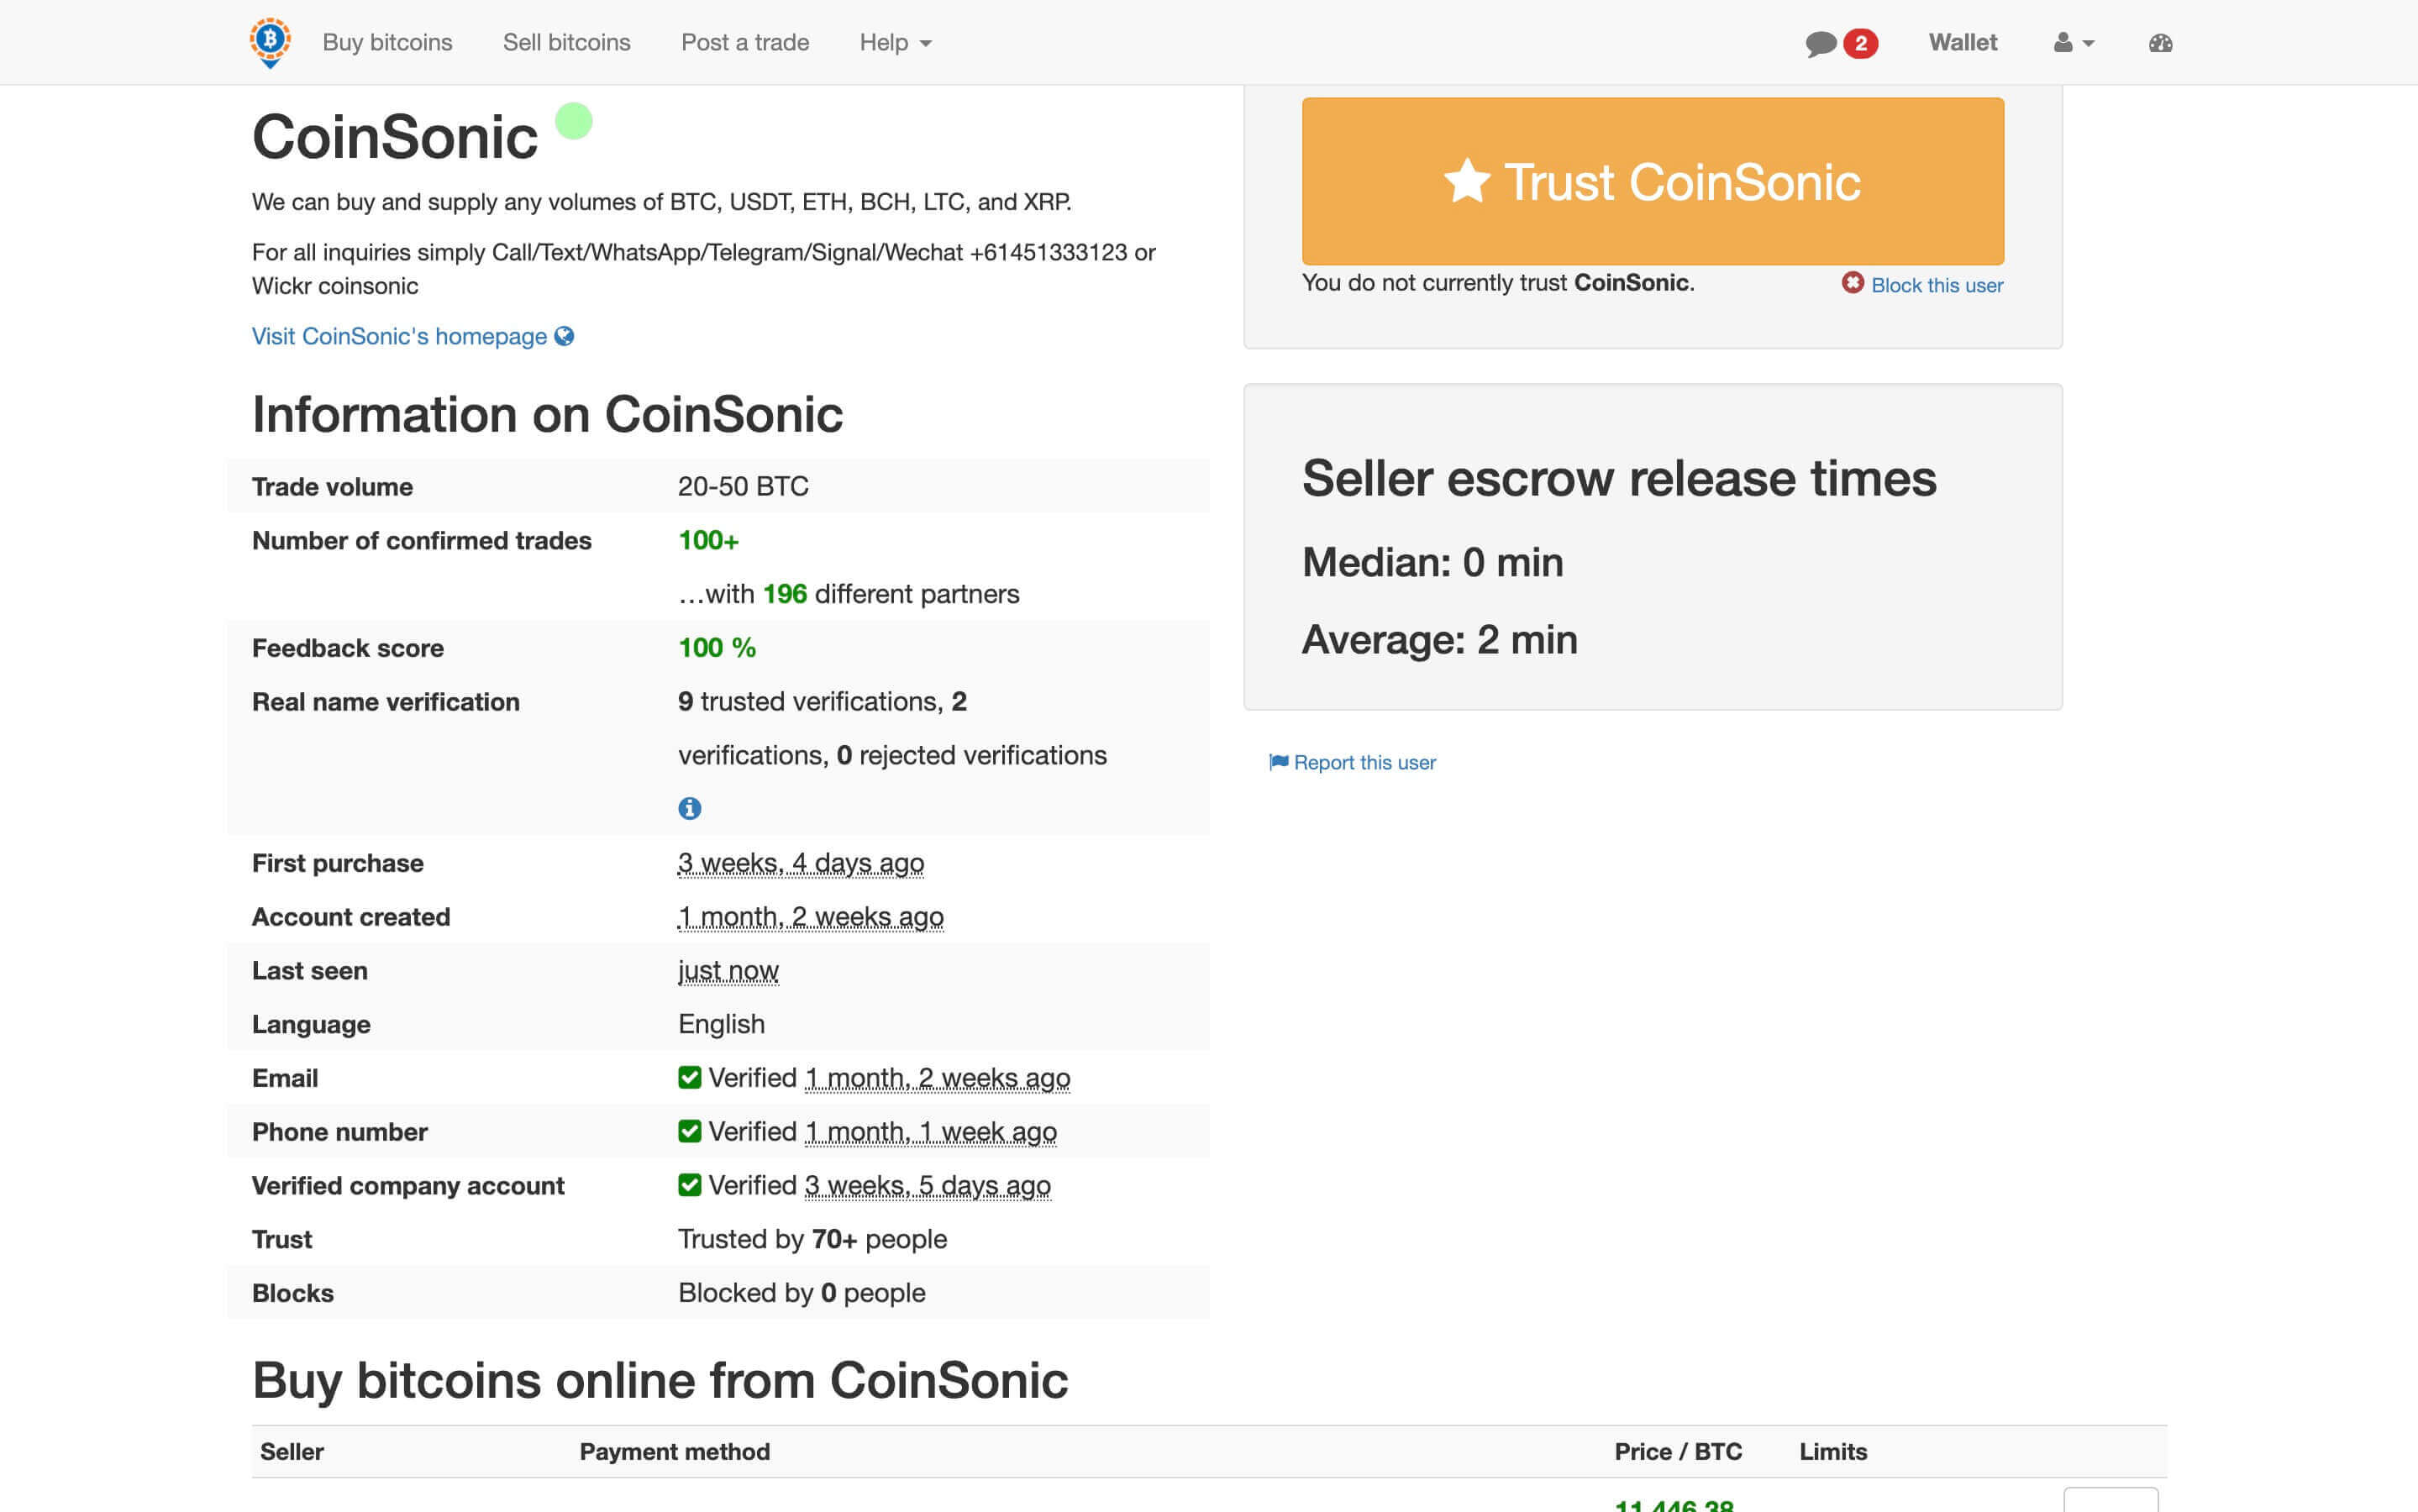
Task: Click 'Trusted by 70+ people' text
Action: (x=812, y=1239)
